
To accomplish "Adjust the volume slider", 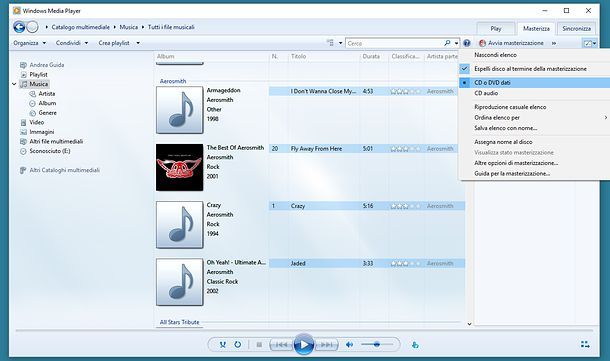I will point(377,344).
